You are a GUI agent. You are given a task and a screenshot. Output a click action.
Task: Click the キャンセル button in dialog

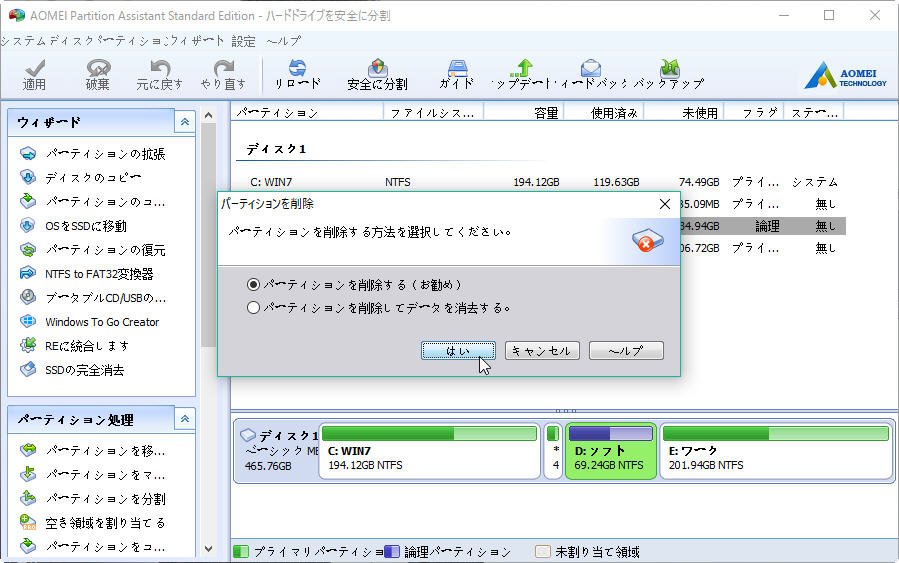(542, 350)
